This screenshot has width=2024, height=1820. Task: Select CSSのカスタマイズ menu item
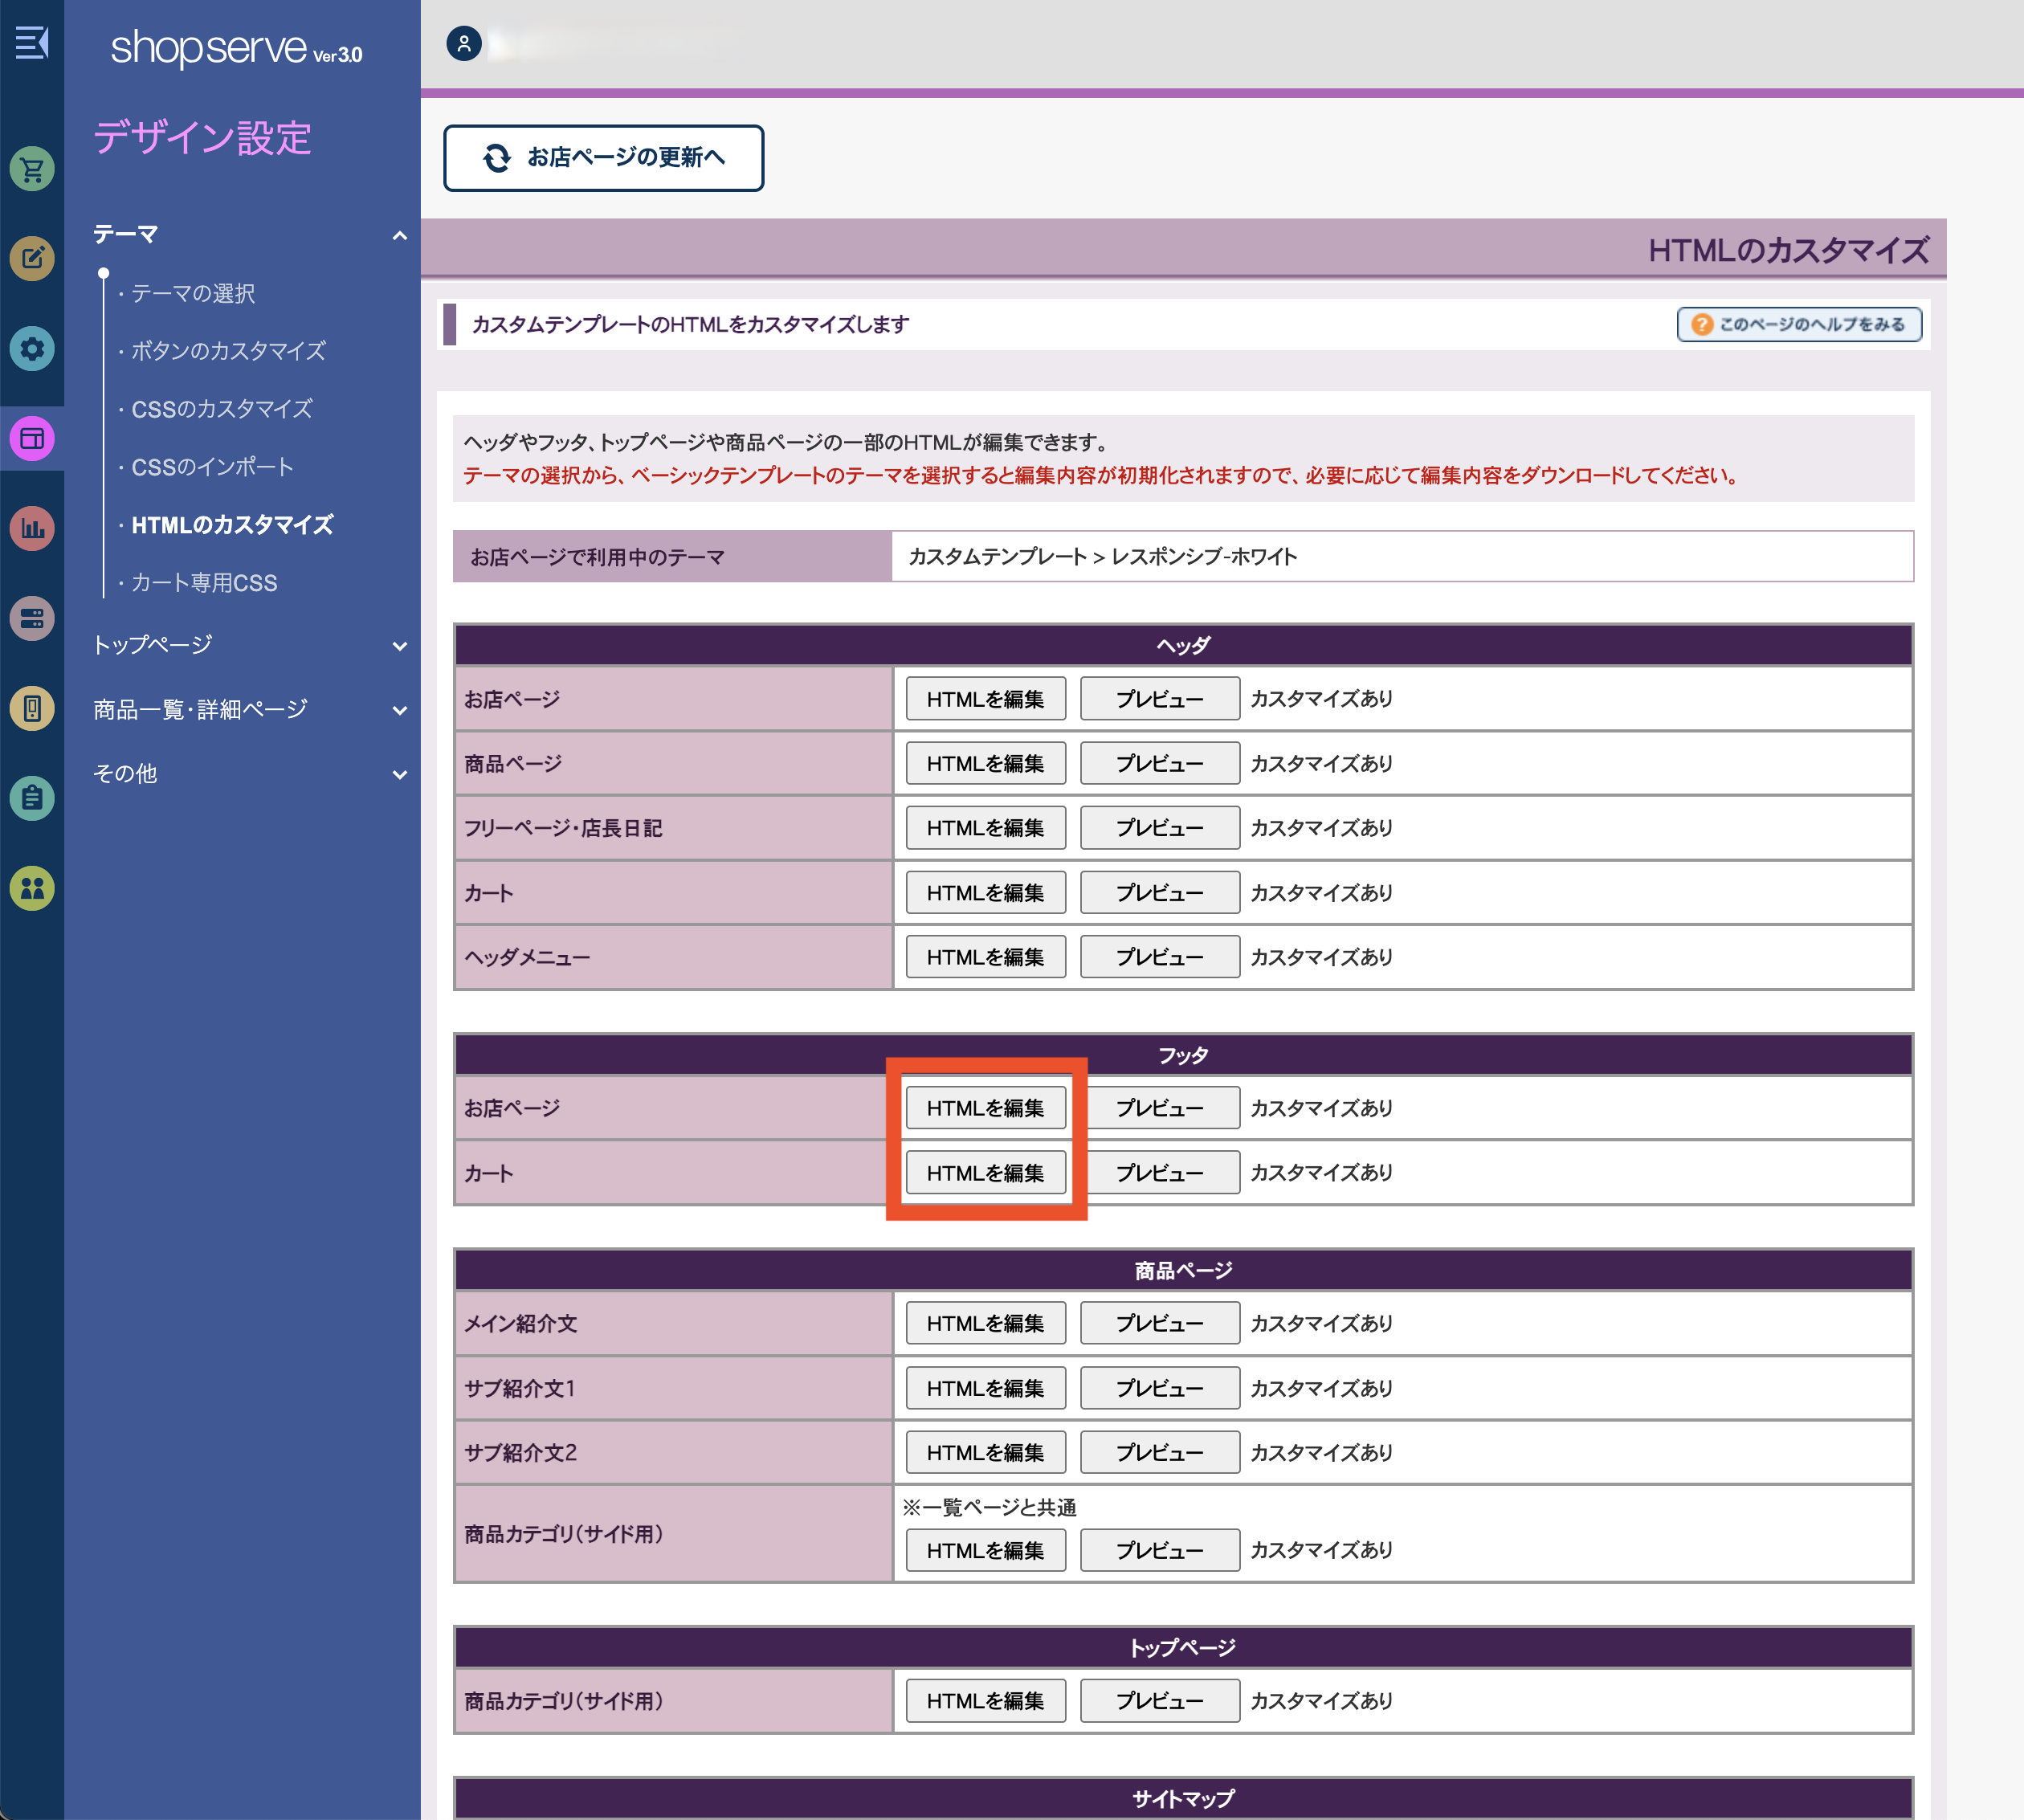(221, 409)
